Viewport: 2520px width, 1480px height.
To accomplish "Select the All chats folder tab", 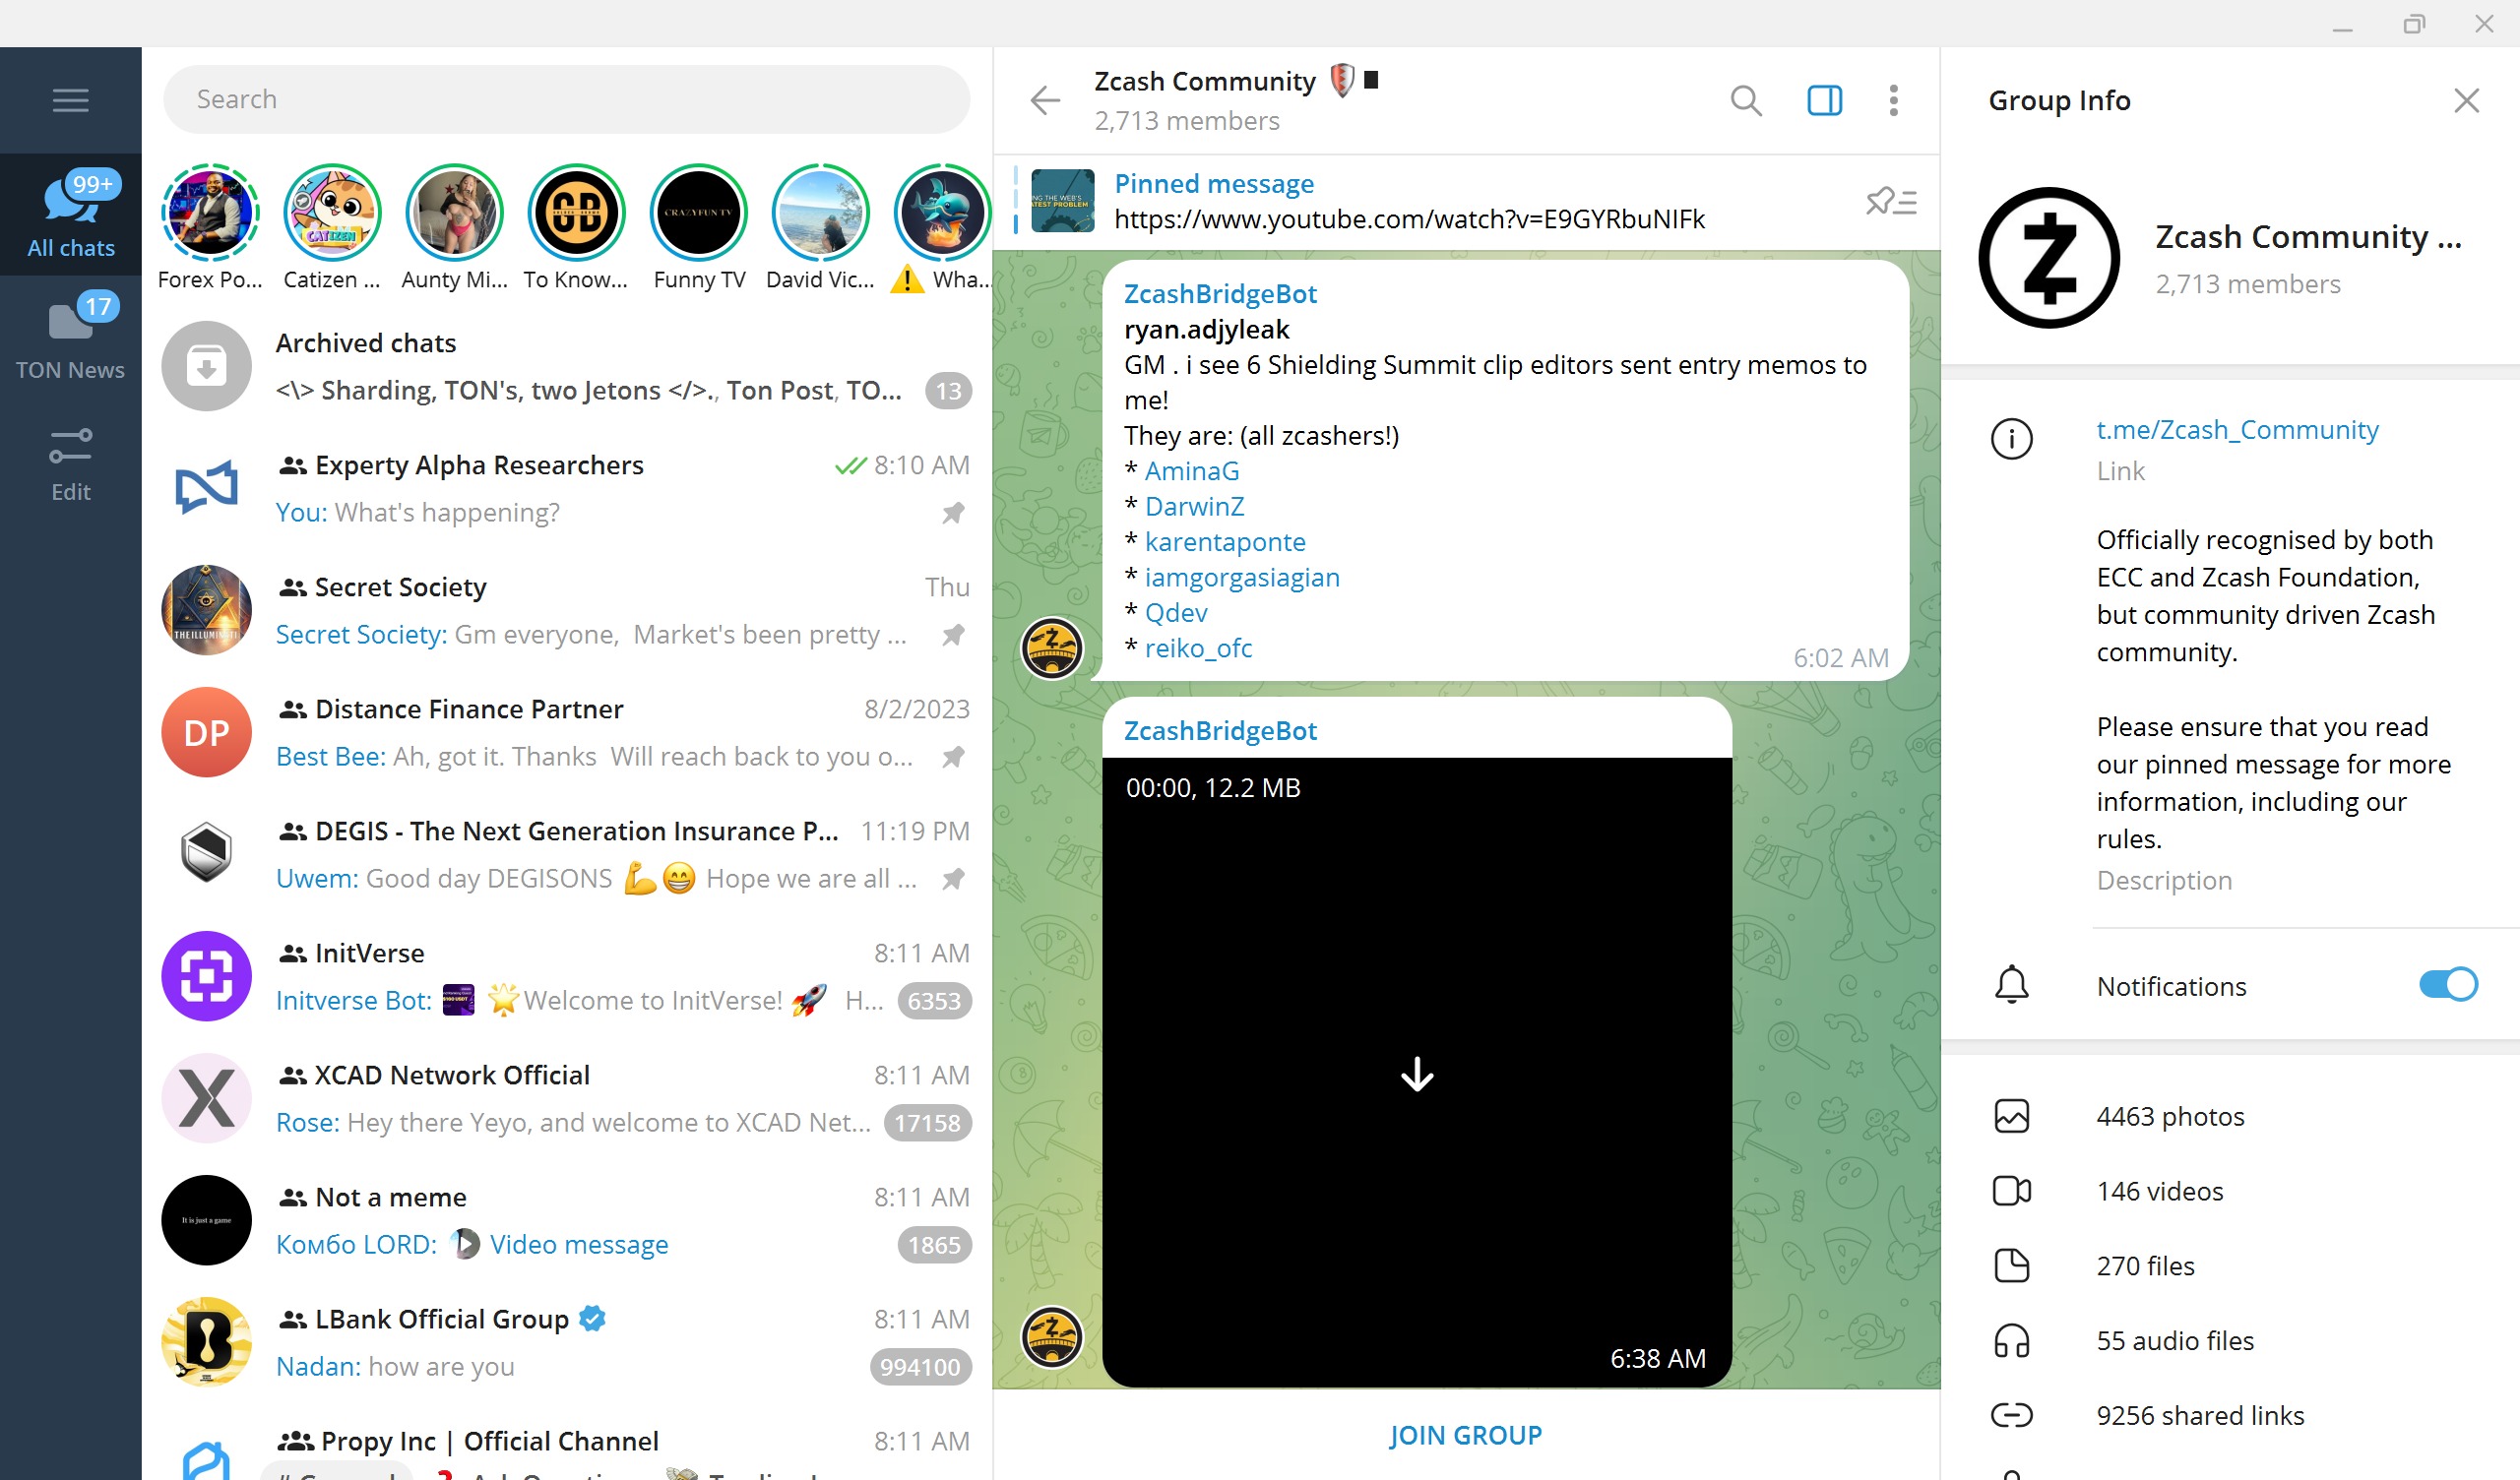I will tap(70, 215).
